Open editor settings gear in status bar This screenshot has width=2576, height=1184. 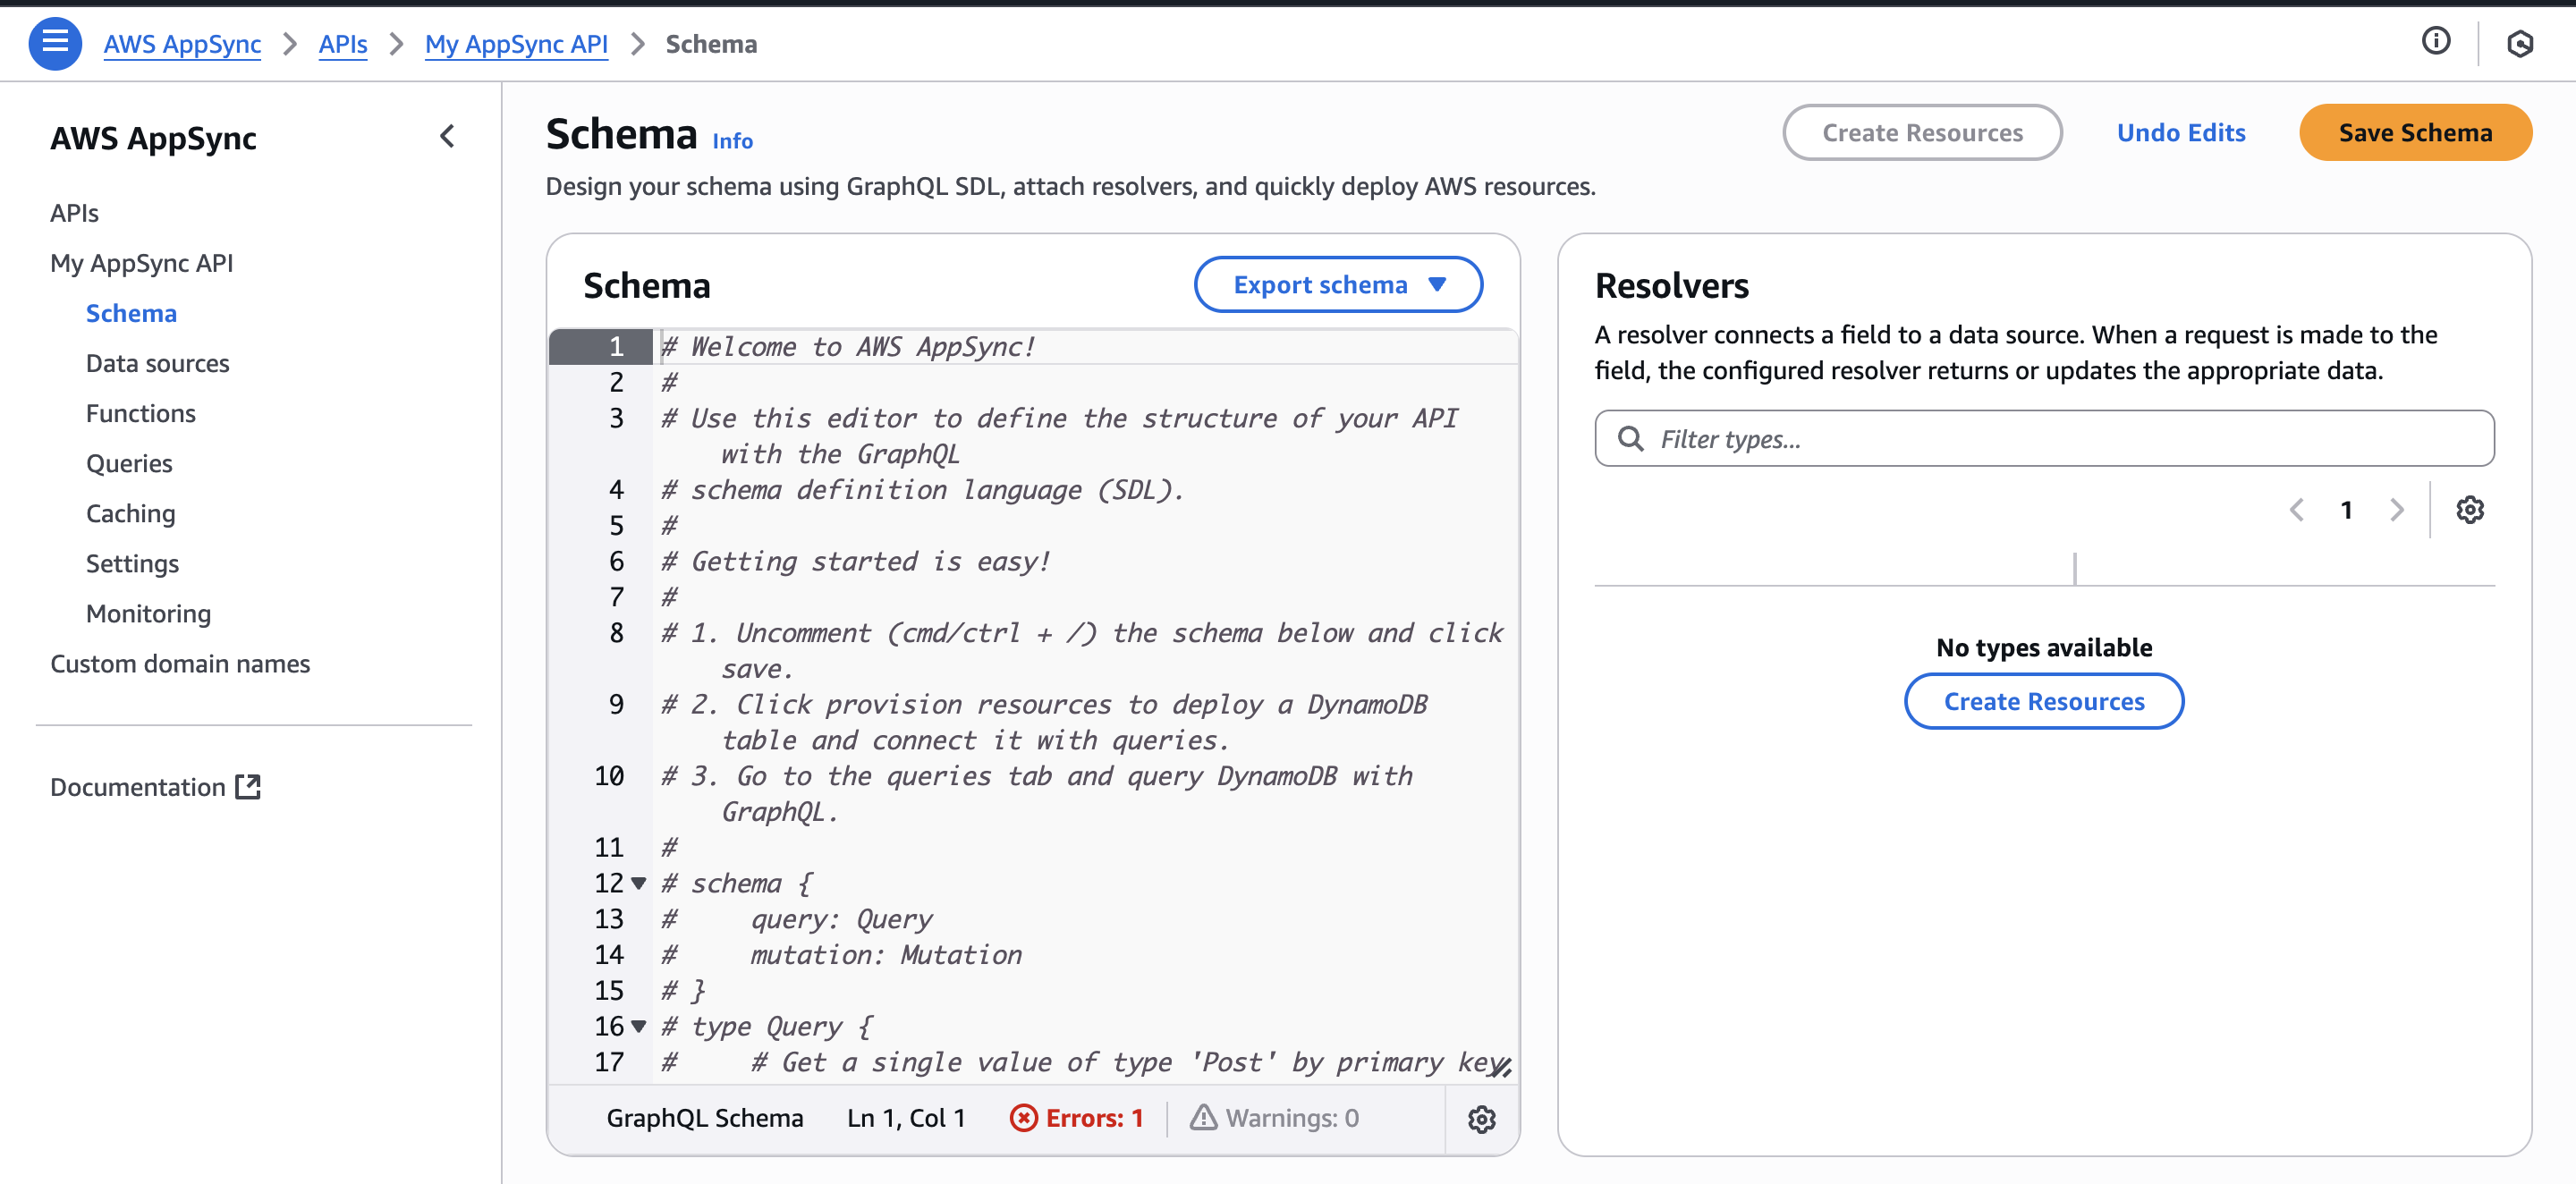tap(1481, 1119)
